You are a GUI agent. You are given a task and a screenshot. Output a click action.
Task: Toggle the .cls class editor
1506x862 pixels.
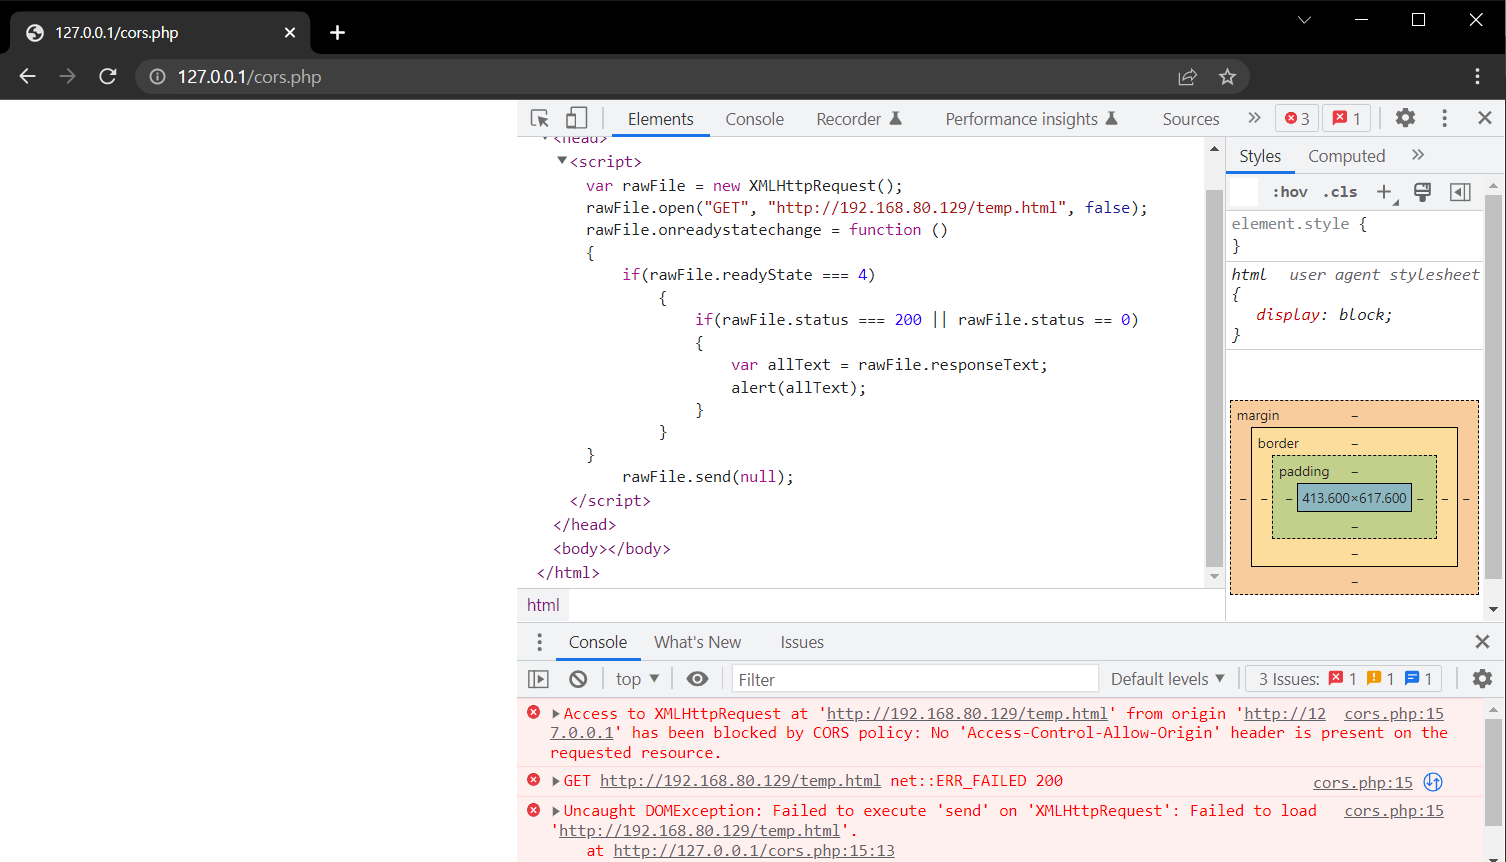tap(1340, 192)
